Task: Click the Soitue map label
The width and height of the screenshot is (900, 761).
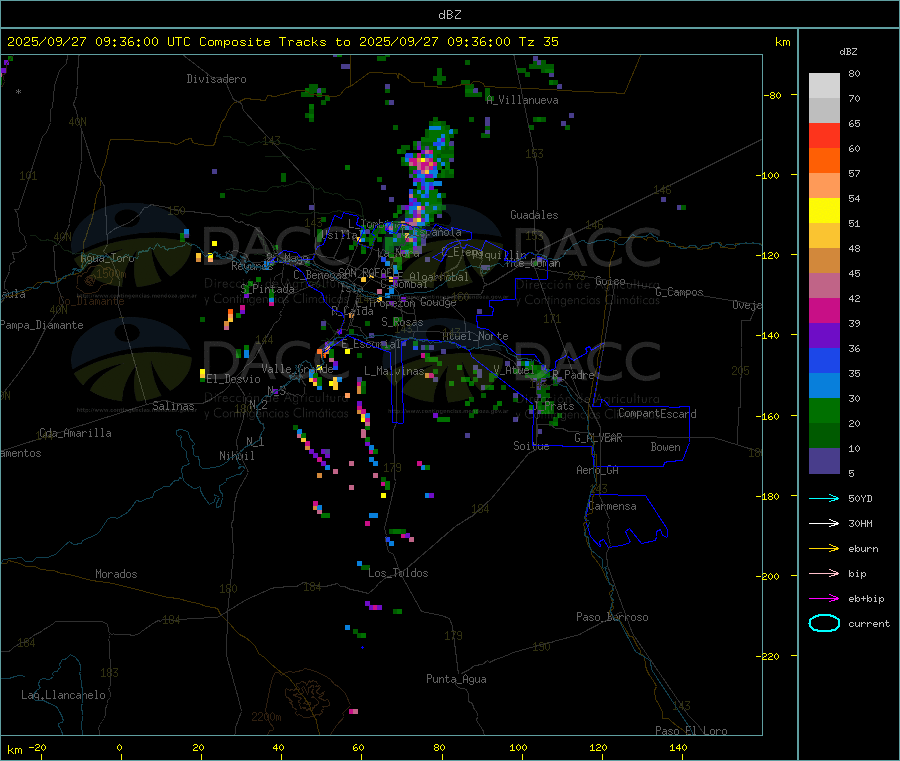Action: pyautogui.click(x=531, y=446)
